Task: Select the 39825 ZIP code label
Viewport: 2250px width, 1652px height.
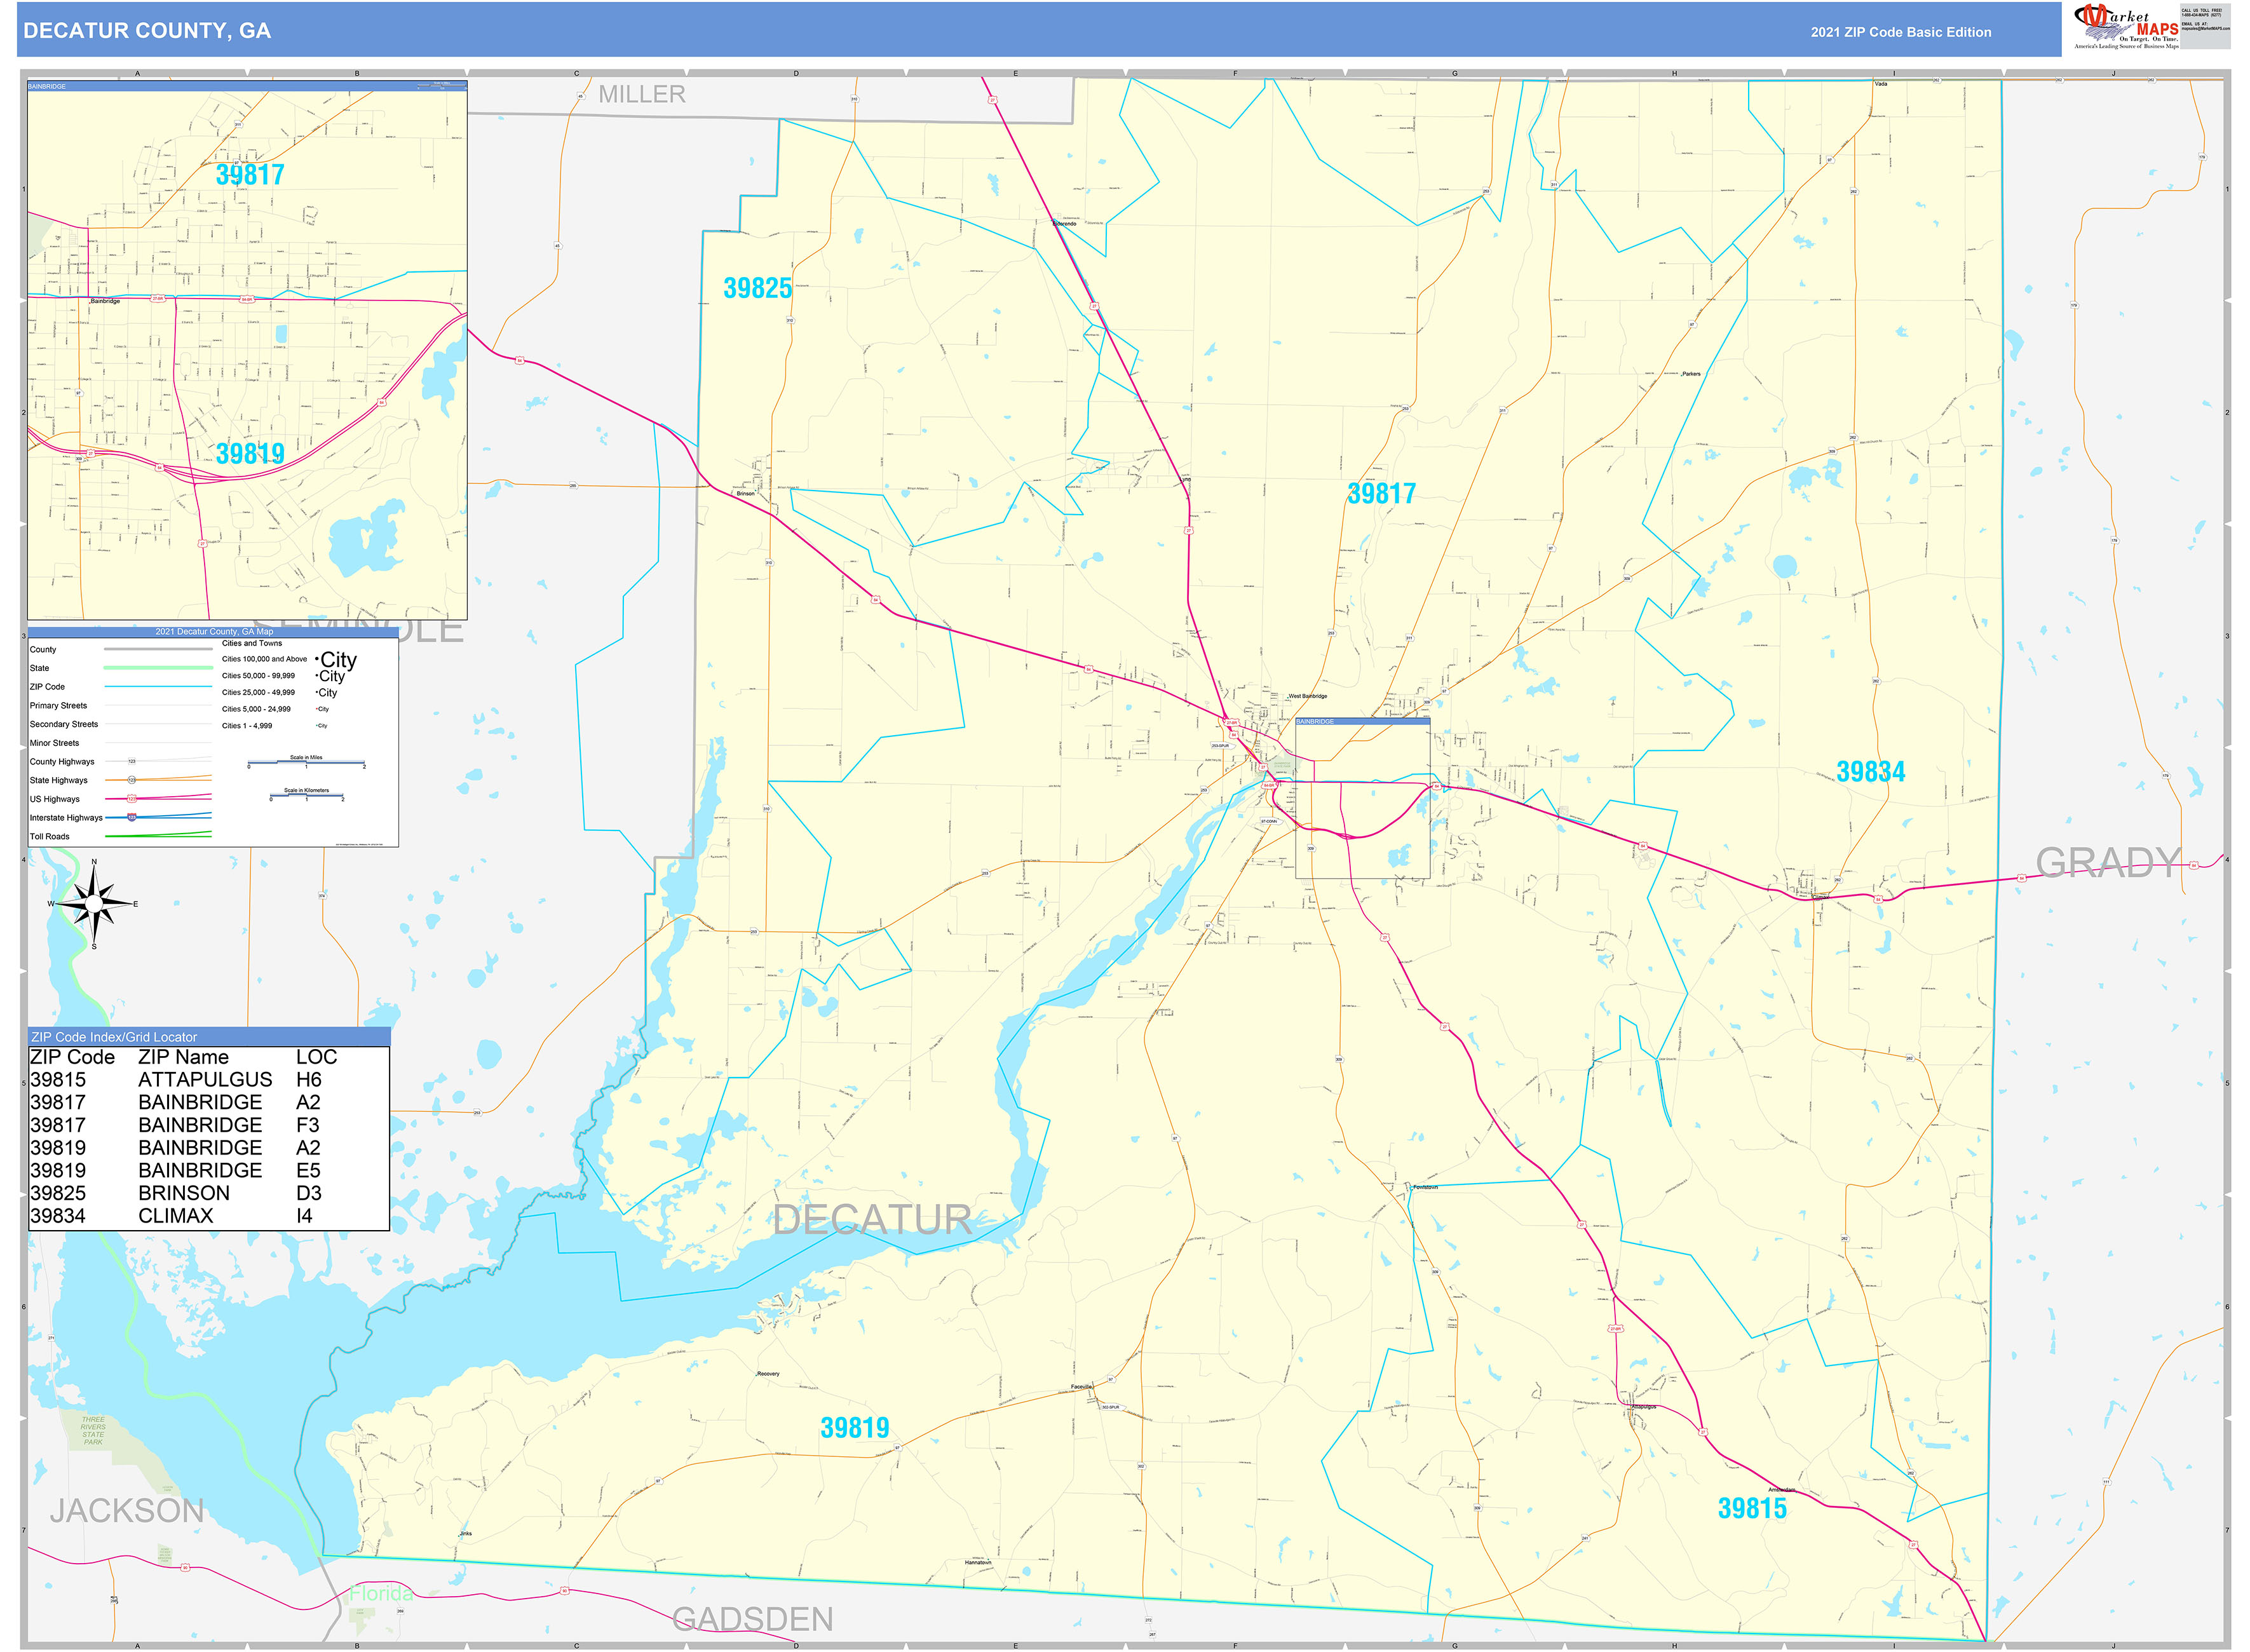Action: 757,288
